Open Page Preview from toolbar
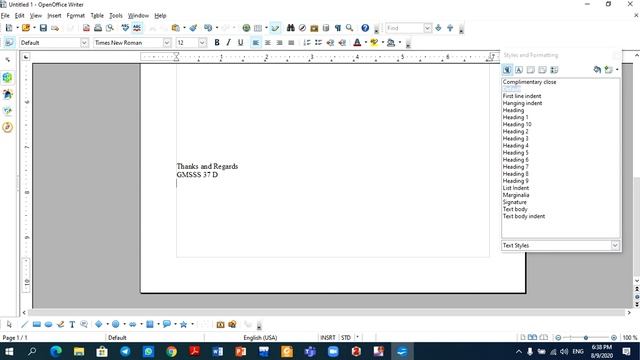This screenshot has height=360, width=640. coord(110,28)
